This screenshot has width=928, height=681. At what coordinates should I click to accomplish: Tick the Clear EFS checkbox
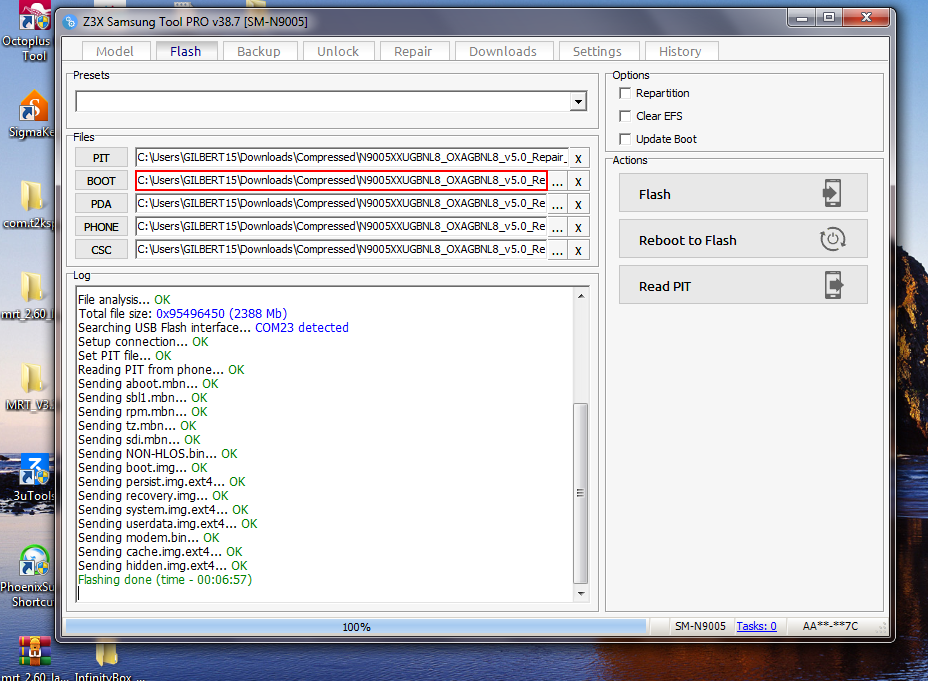[x=625, y=116]
